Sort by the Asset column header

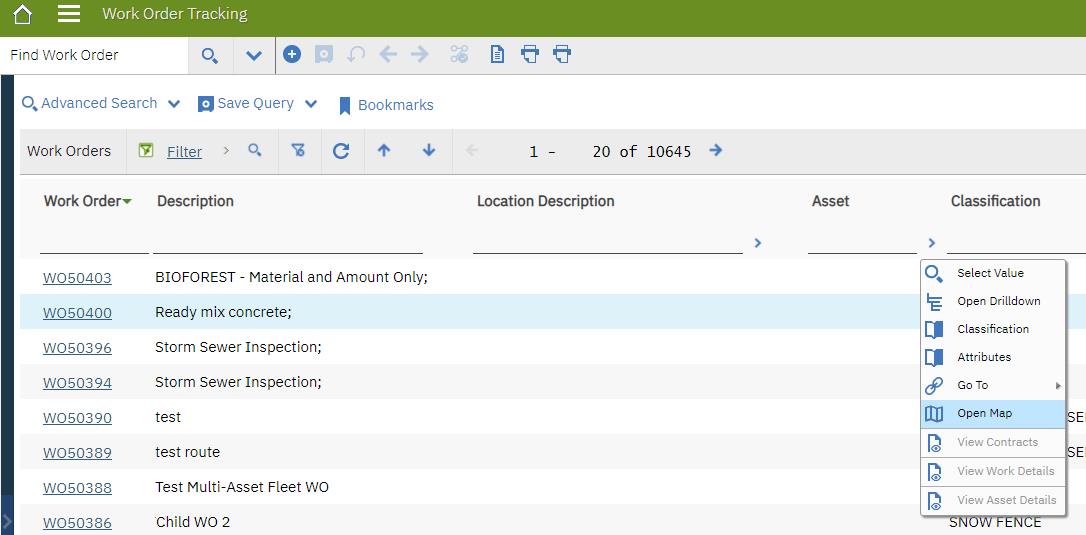[x=830, y=201]
